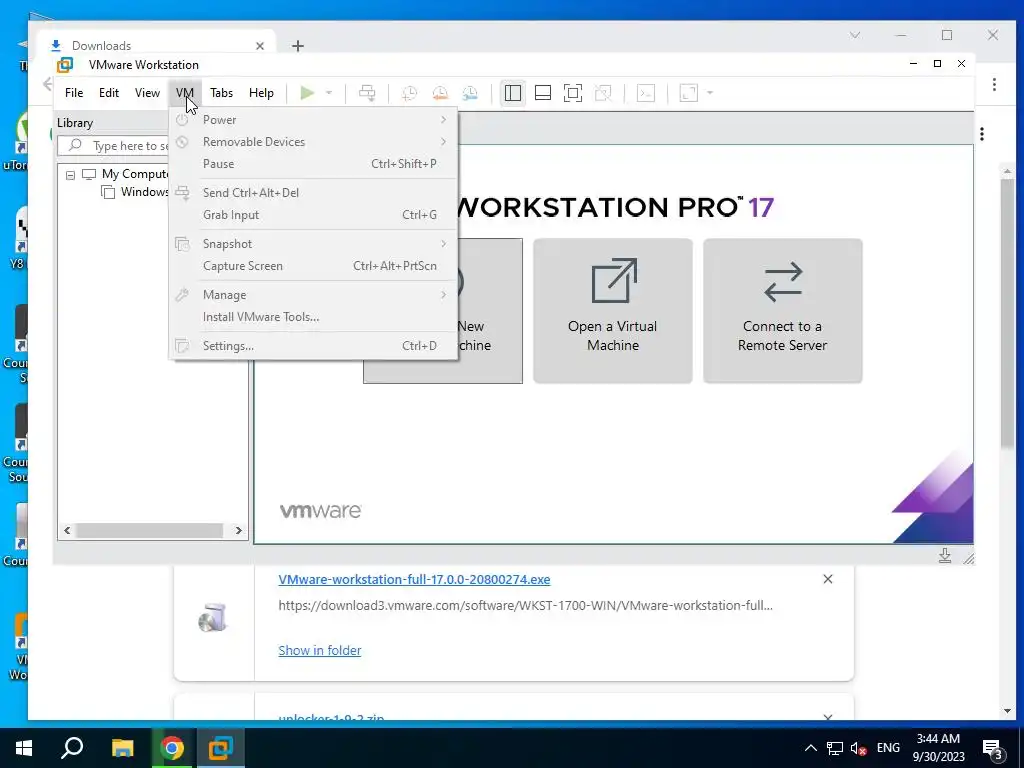The height and width of the screenshot is (768, 1024).
Task: Open the View menu
Action: click(147, 93)
